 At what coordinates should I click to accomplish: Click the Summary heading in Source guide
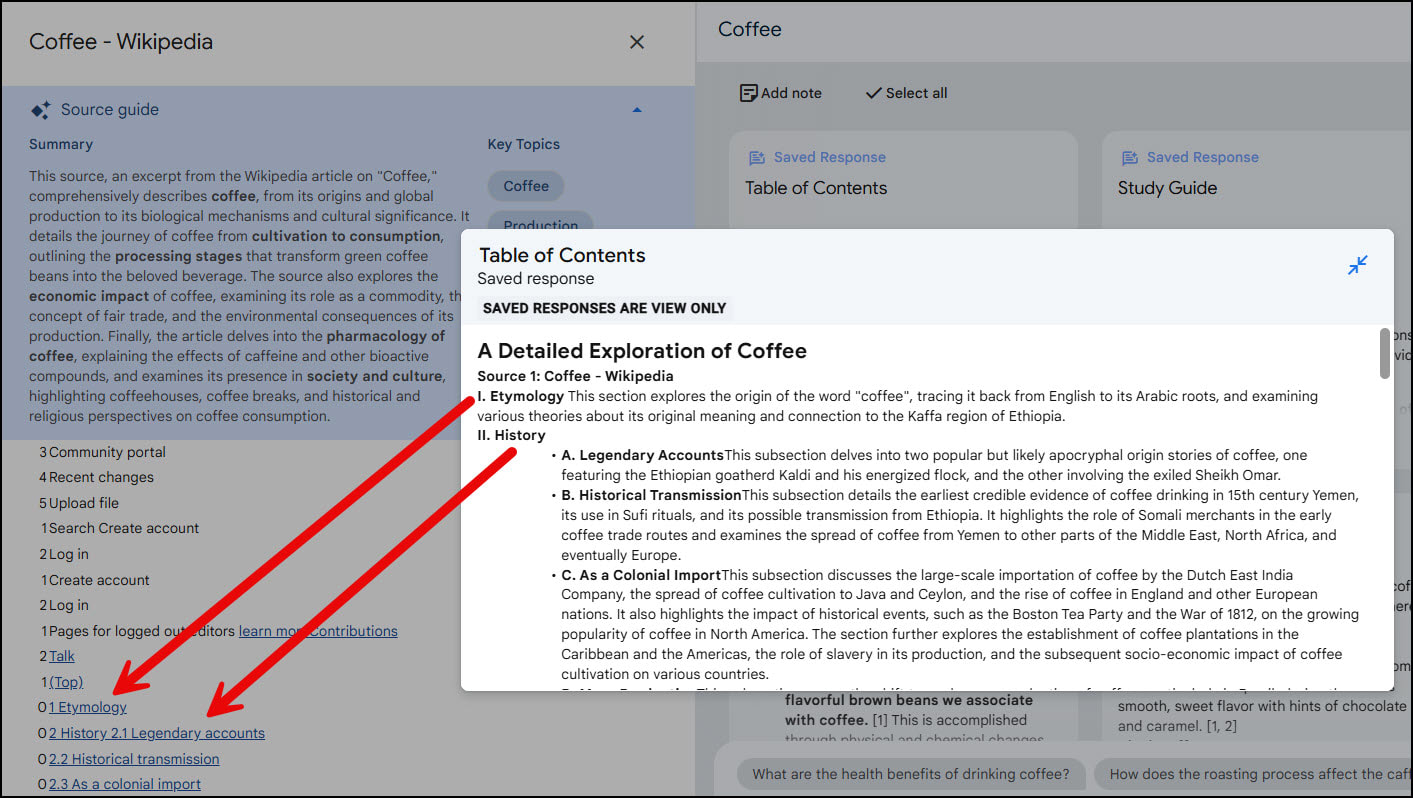[61, 144]
